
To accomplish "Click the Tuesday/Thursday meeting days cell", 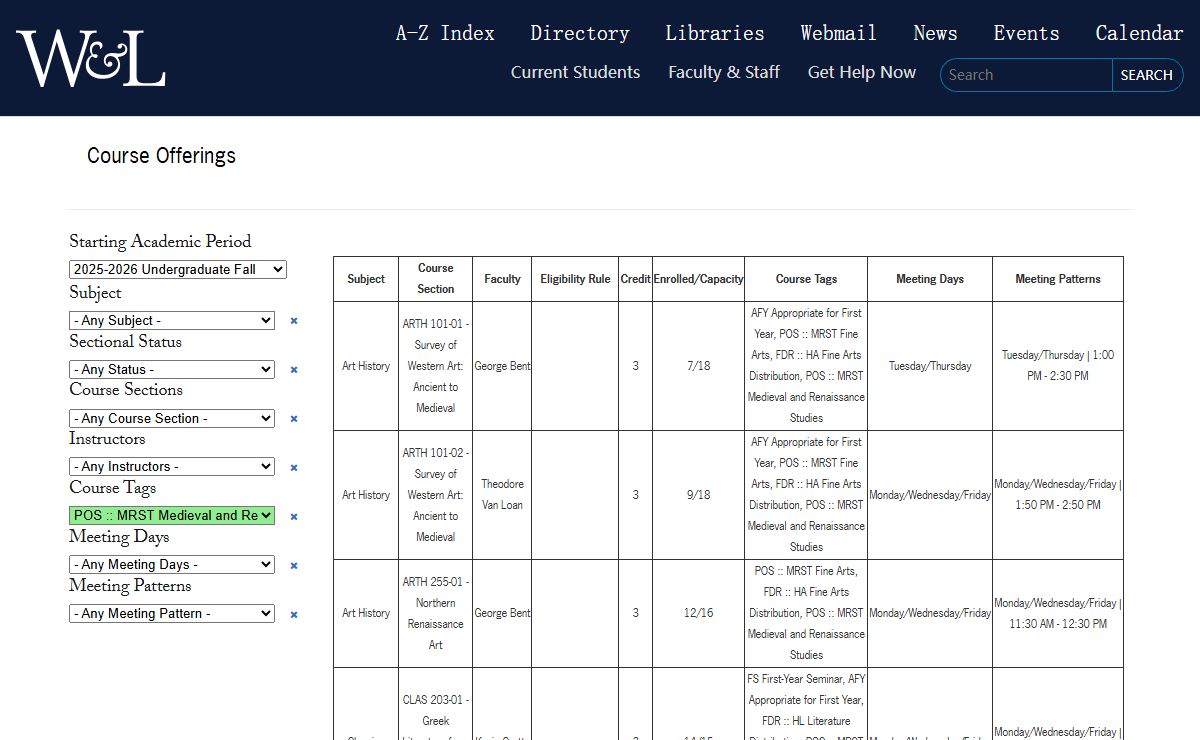I will [x=930, y=366].
